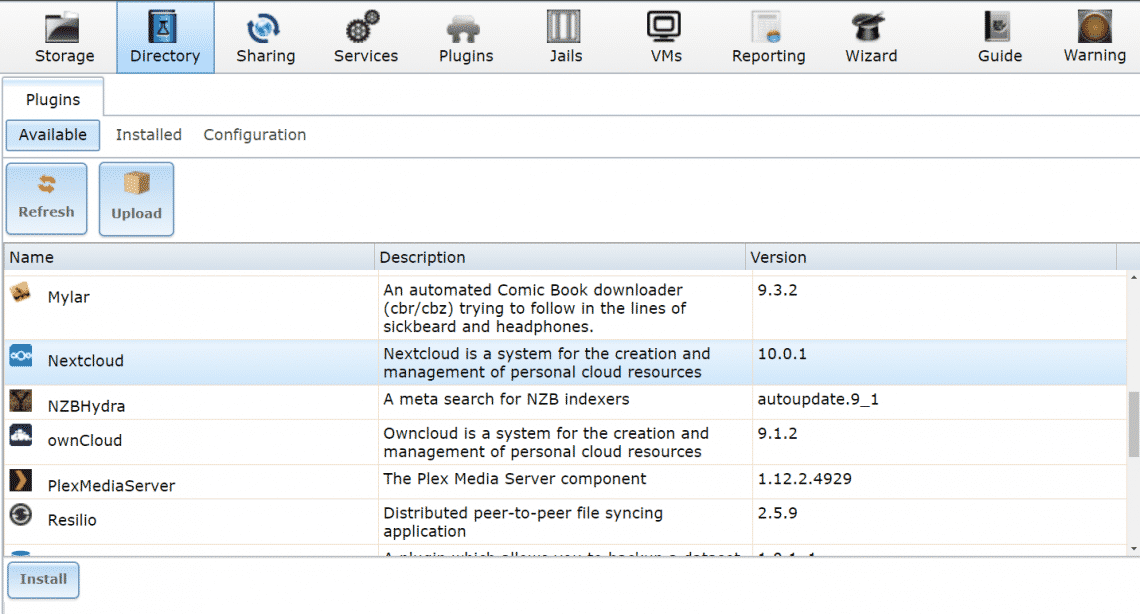
Task: Click version autoupdate.9_1
Action: (x=818, y=399)
